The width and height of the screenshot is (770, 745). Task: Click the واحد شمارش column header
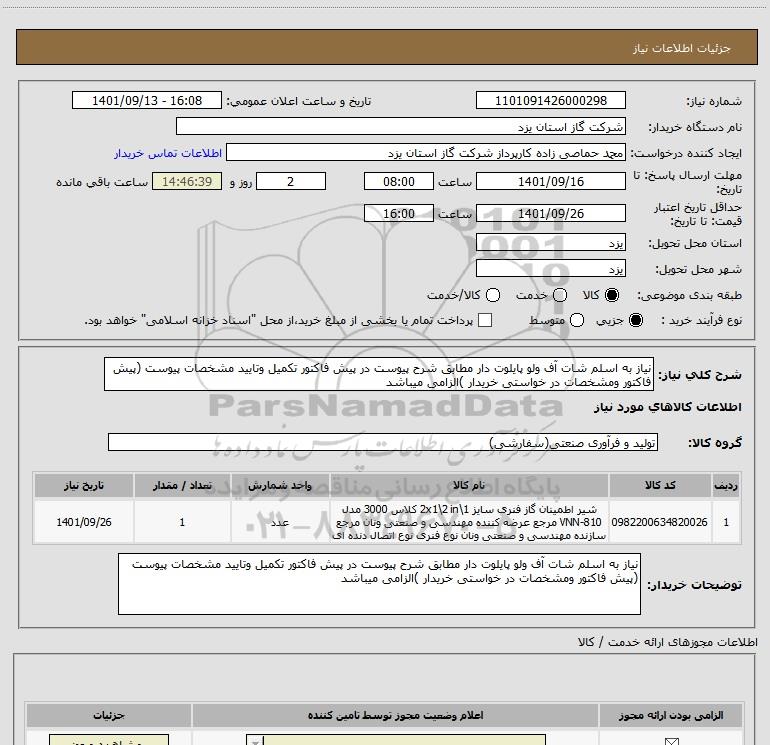(x=280, y=486)
